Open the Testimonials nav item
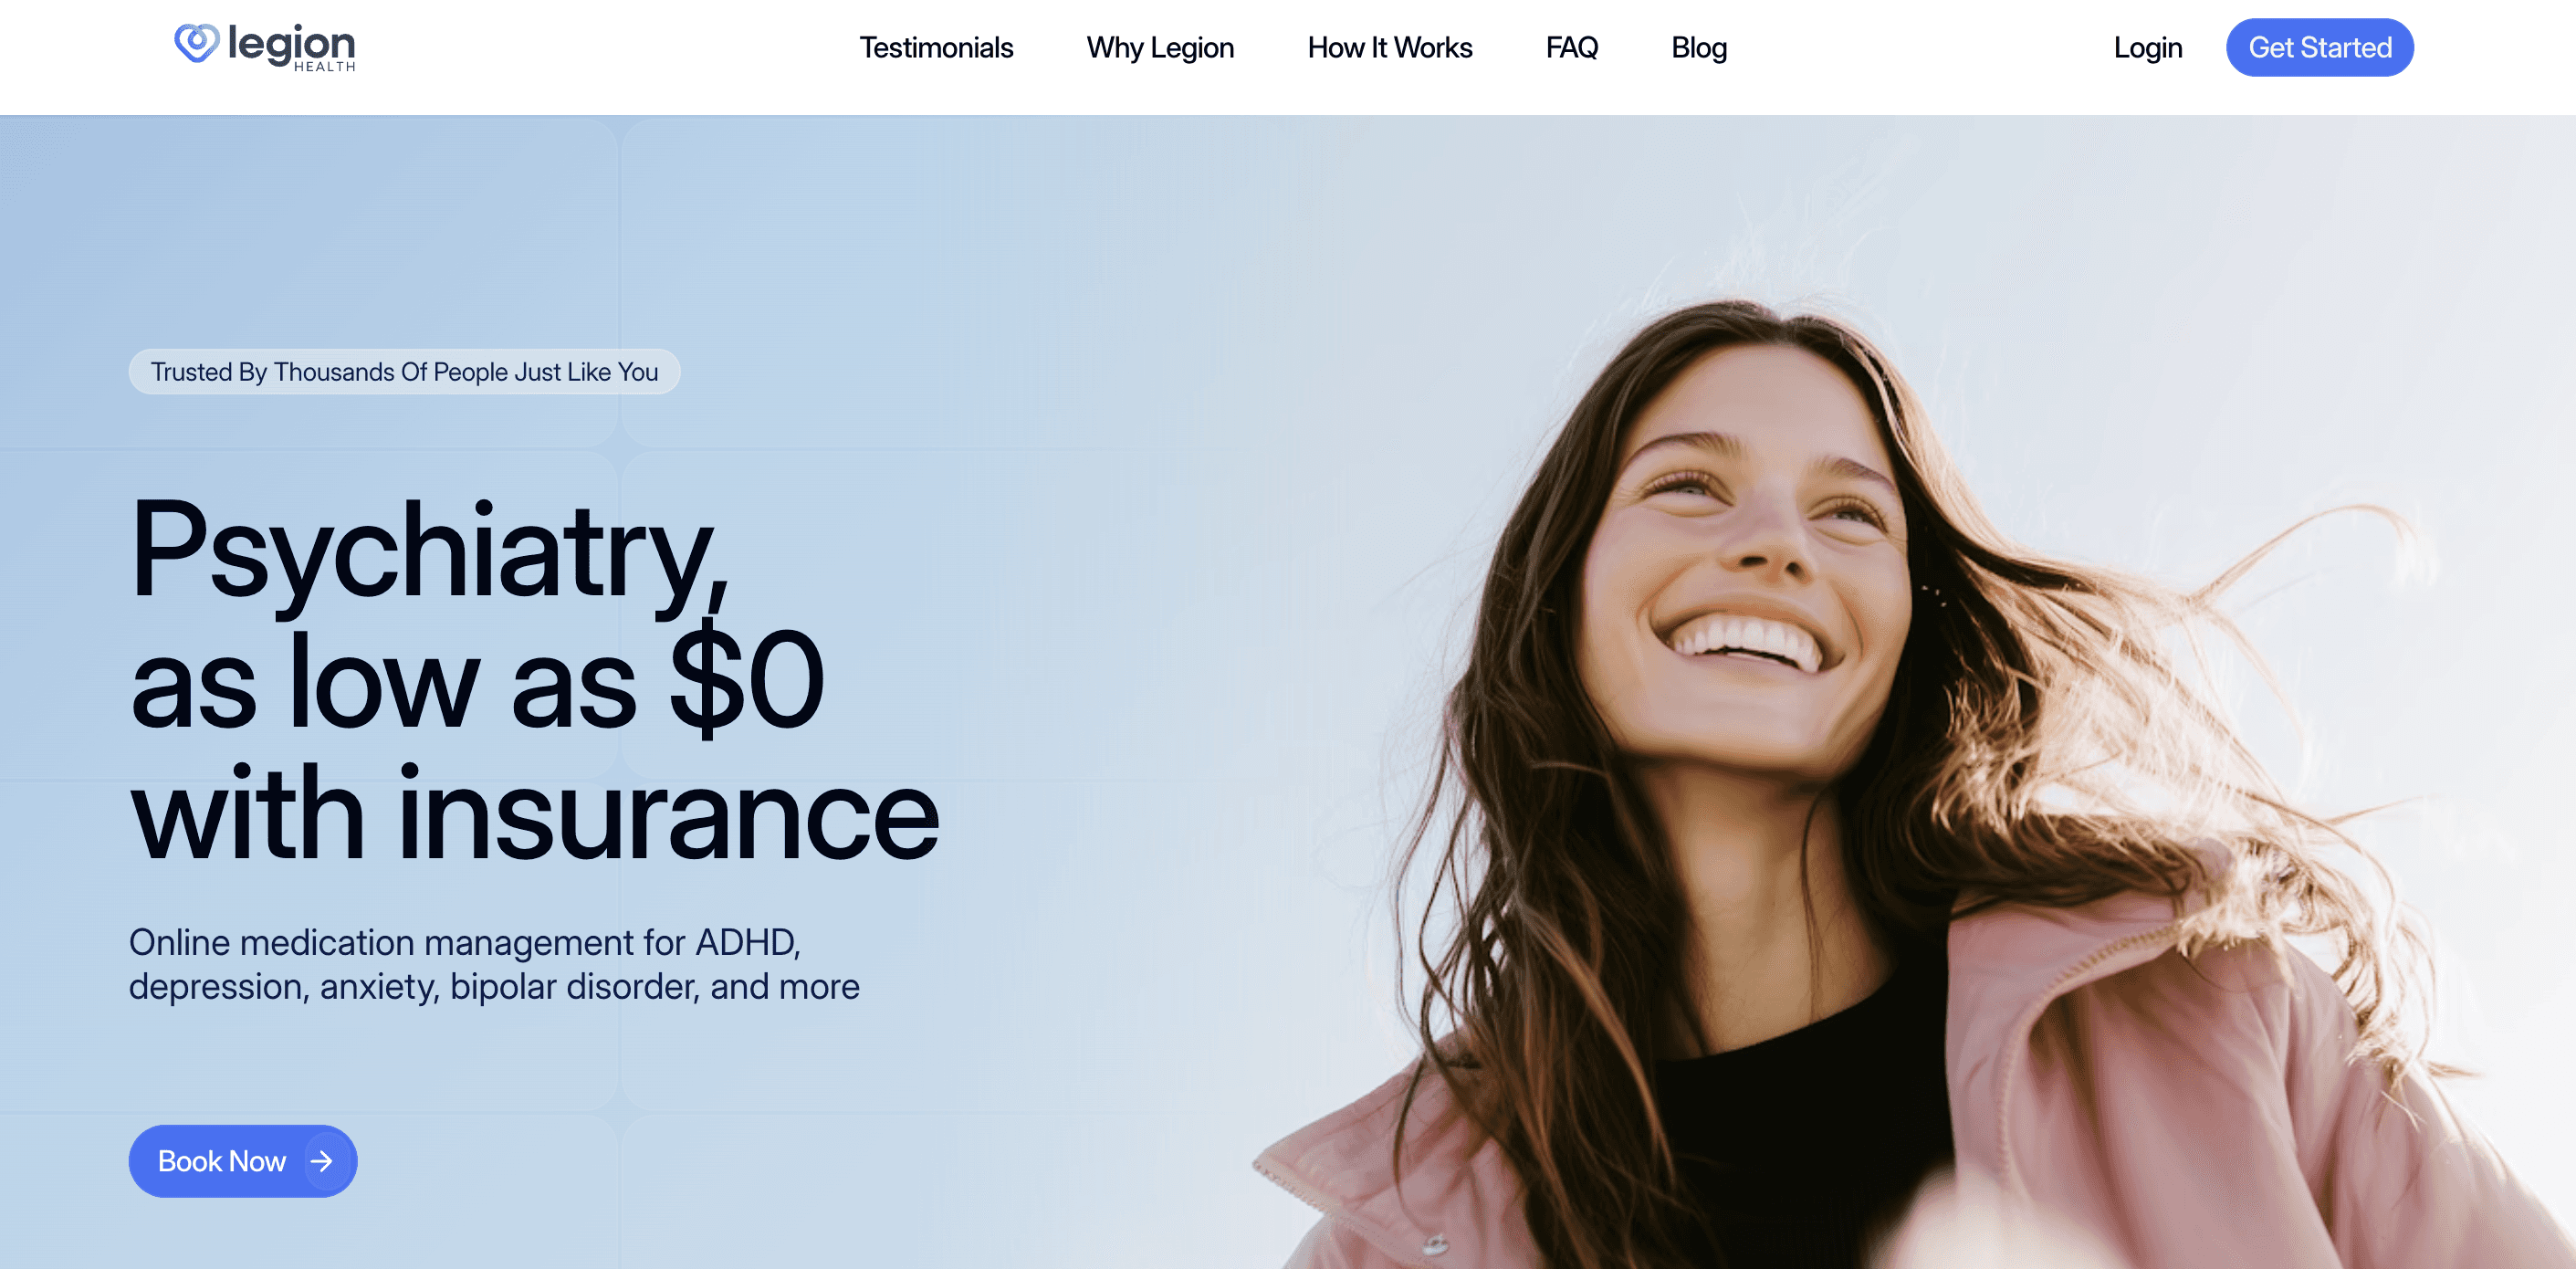The image size is (2576, 1269). [936, 47]
